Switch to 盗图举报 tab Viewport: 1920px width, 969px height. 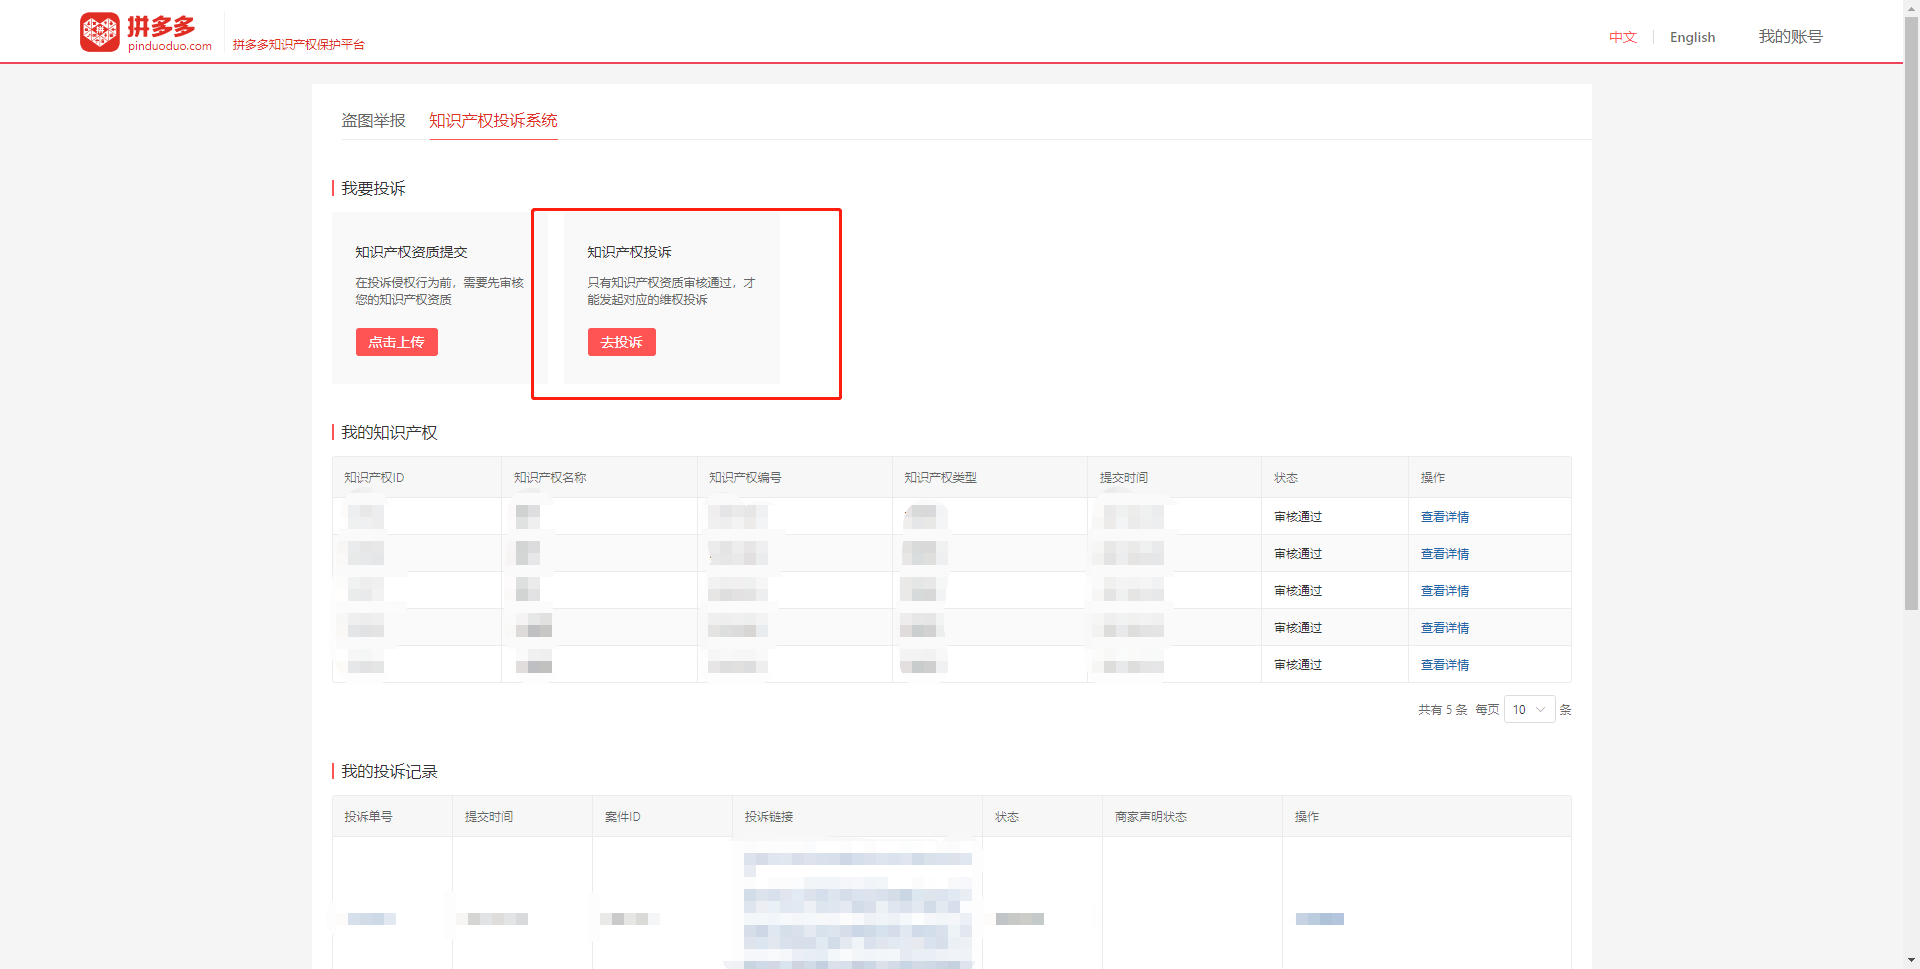[x=373, y=120]
